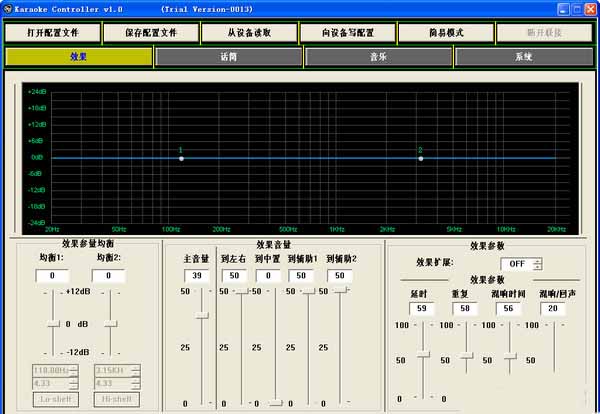
Task: Click the 到中置 value field
Action: [268, 275]
